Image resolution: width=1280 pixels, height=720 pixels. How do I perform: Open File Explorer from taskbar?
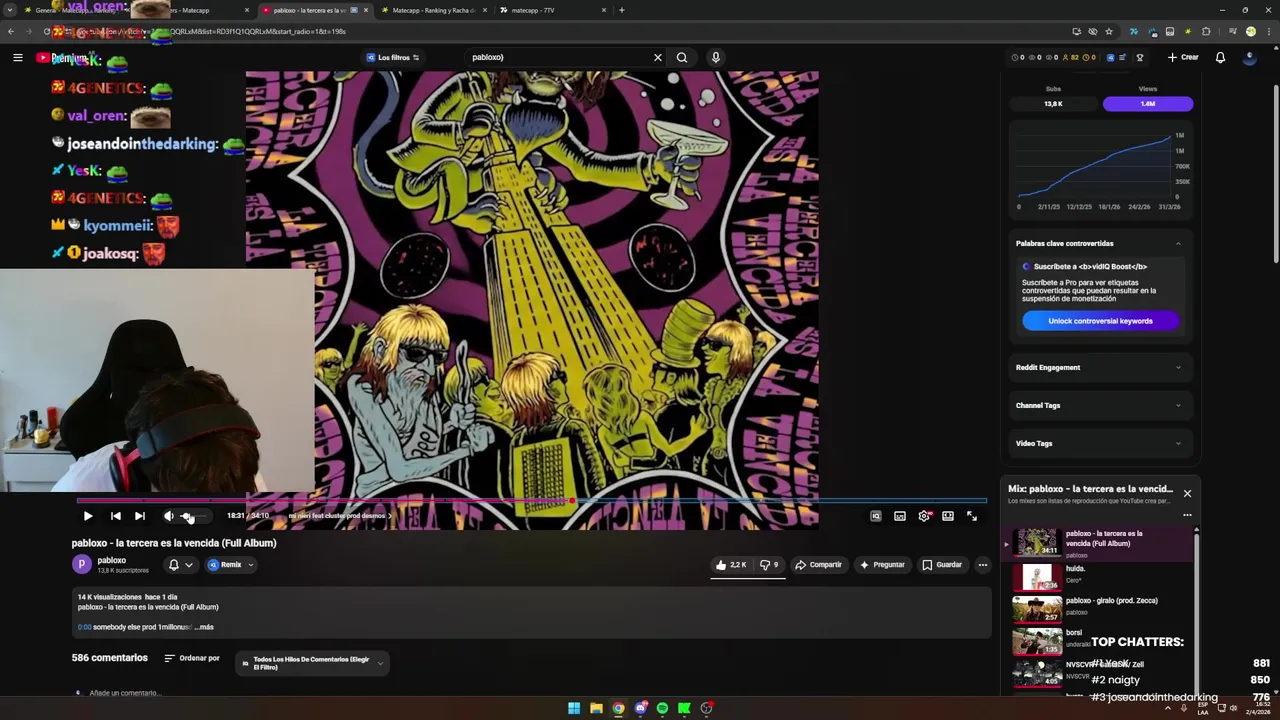(x=596, y=708)
